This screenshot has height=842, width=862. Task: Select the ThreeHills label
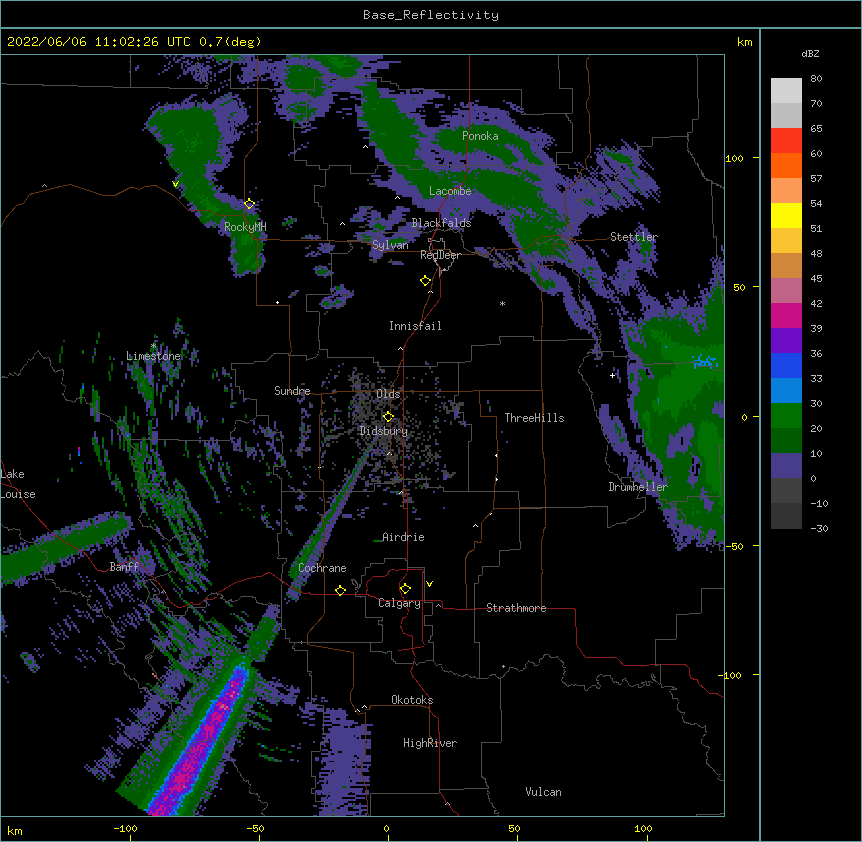coord(534,418)
